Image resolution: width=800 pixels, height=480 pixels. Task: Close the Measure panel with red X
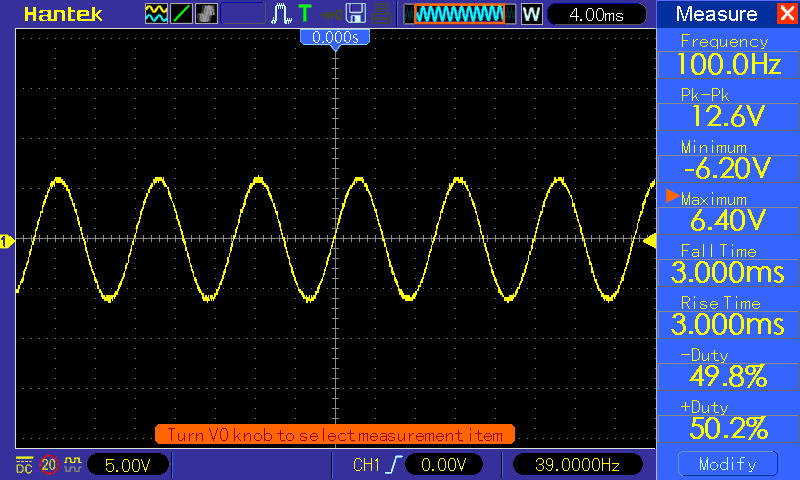pos(788,13)
